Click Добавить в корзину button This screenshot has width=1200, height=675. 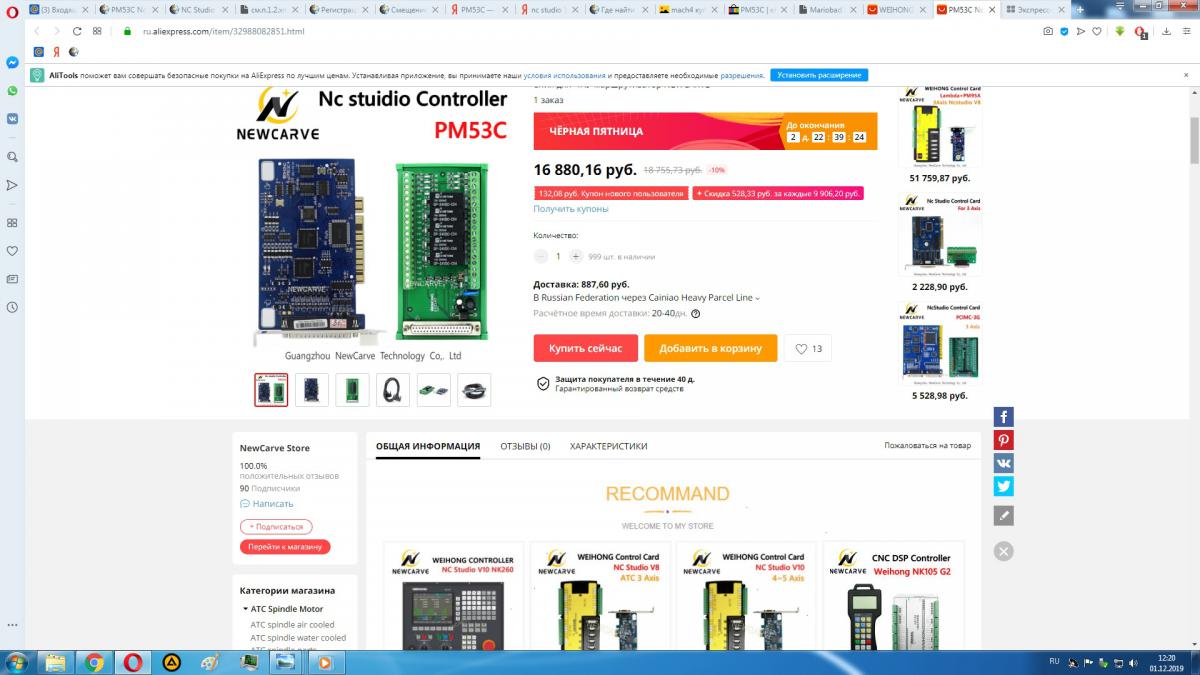pos(710,348)
